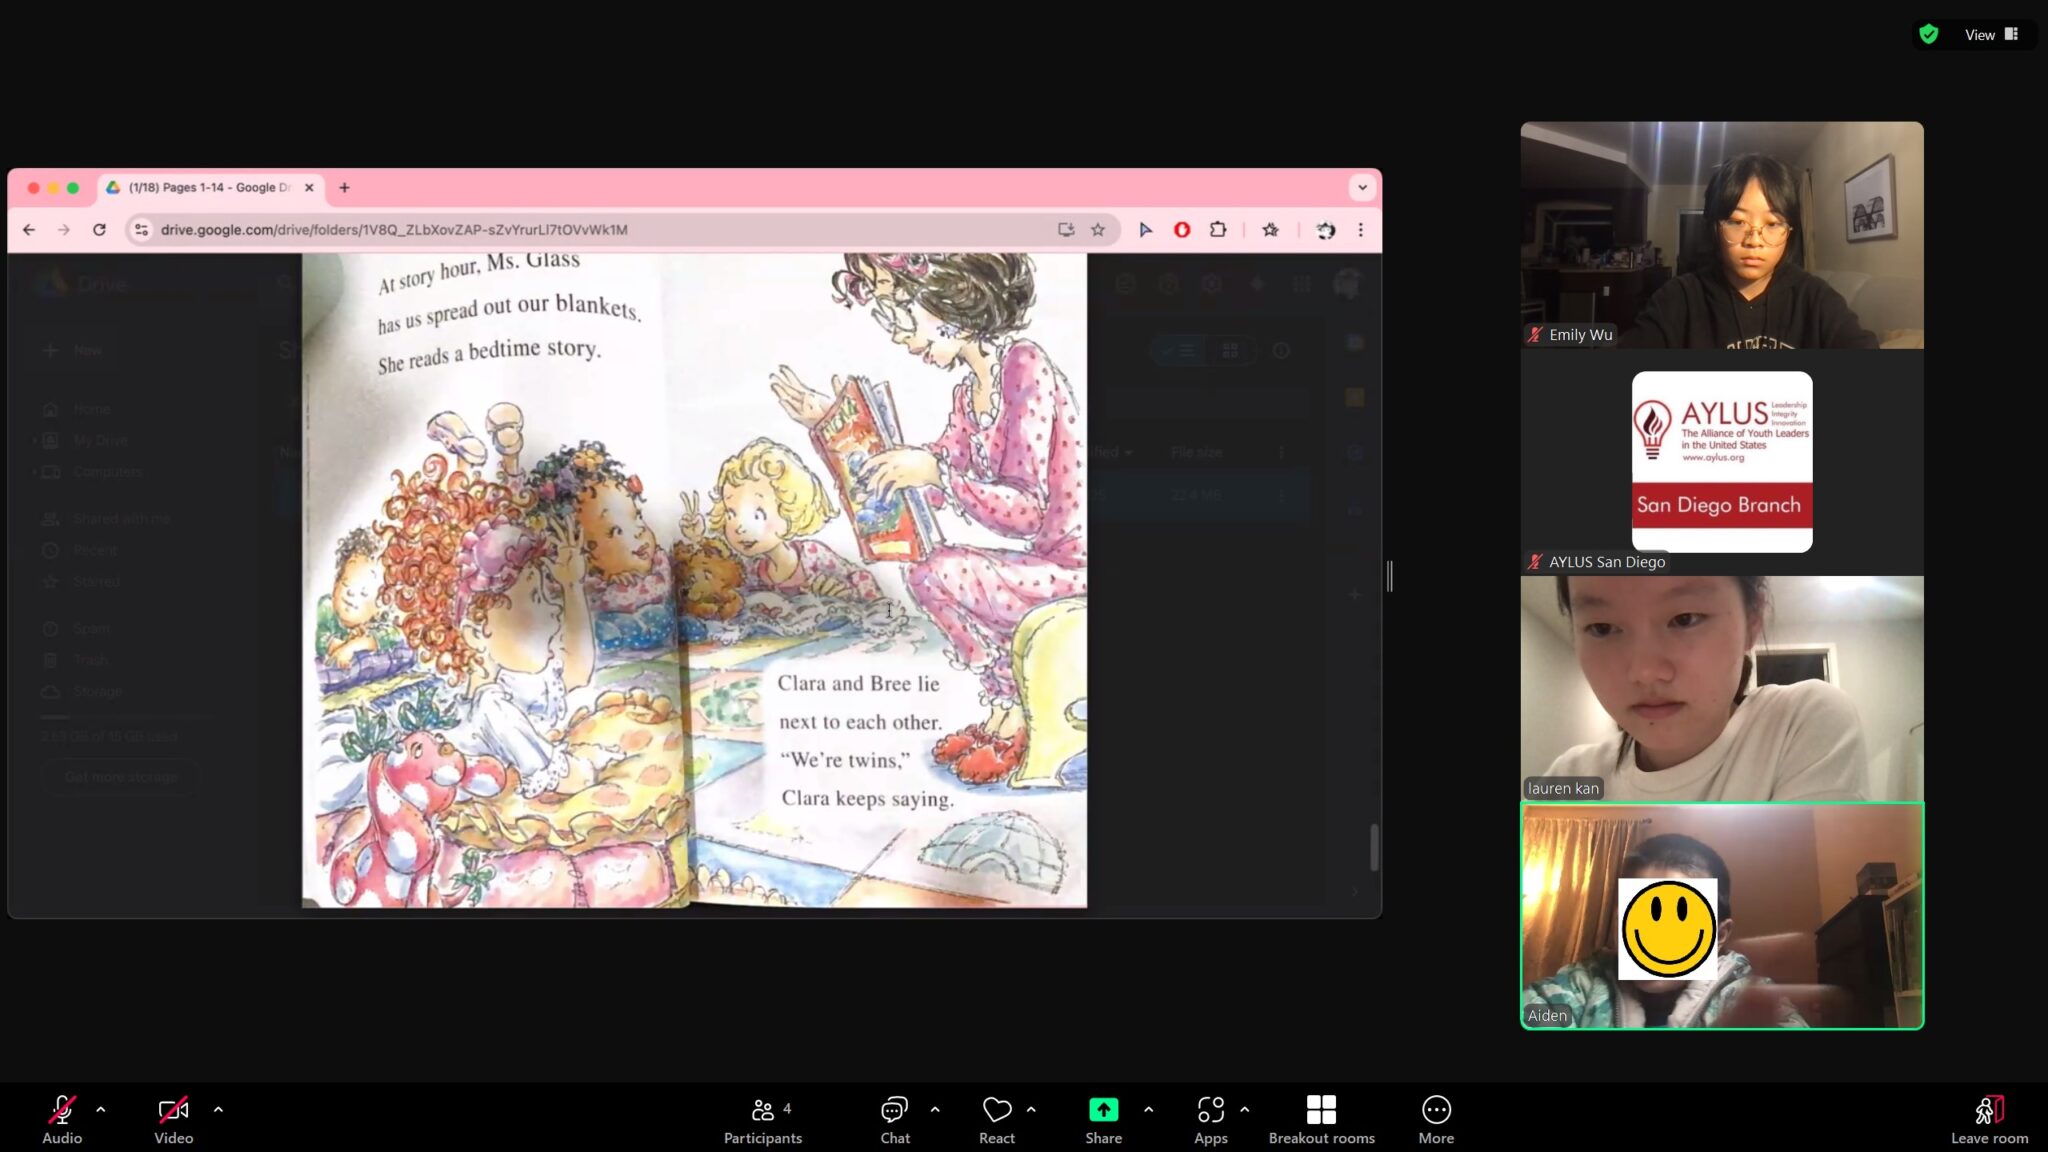Image resolution: width=2048 pixels, height=1152 pixels.
Task: Click the install/cast icon in address bar
Action: click(x=1066, y=230)
